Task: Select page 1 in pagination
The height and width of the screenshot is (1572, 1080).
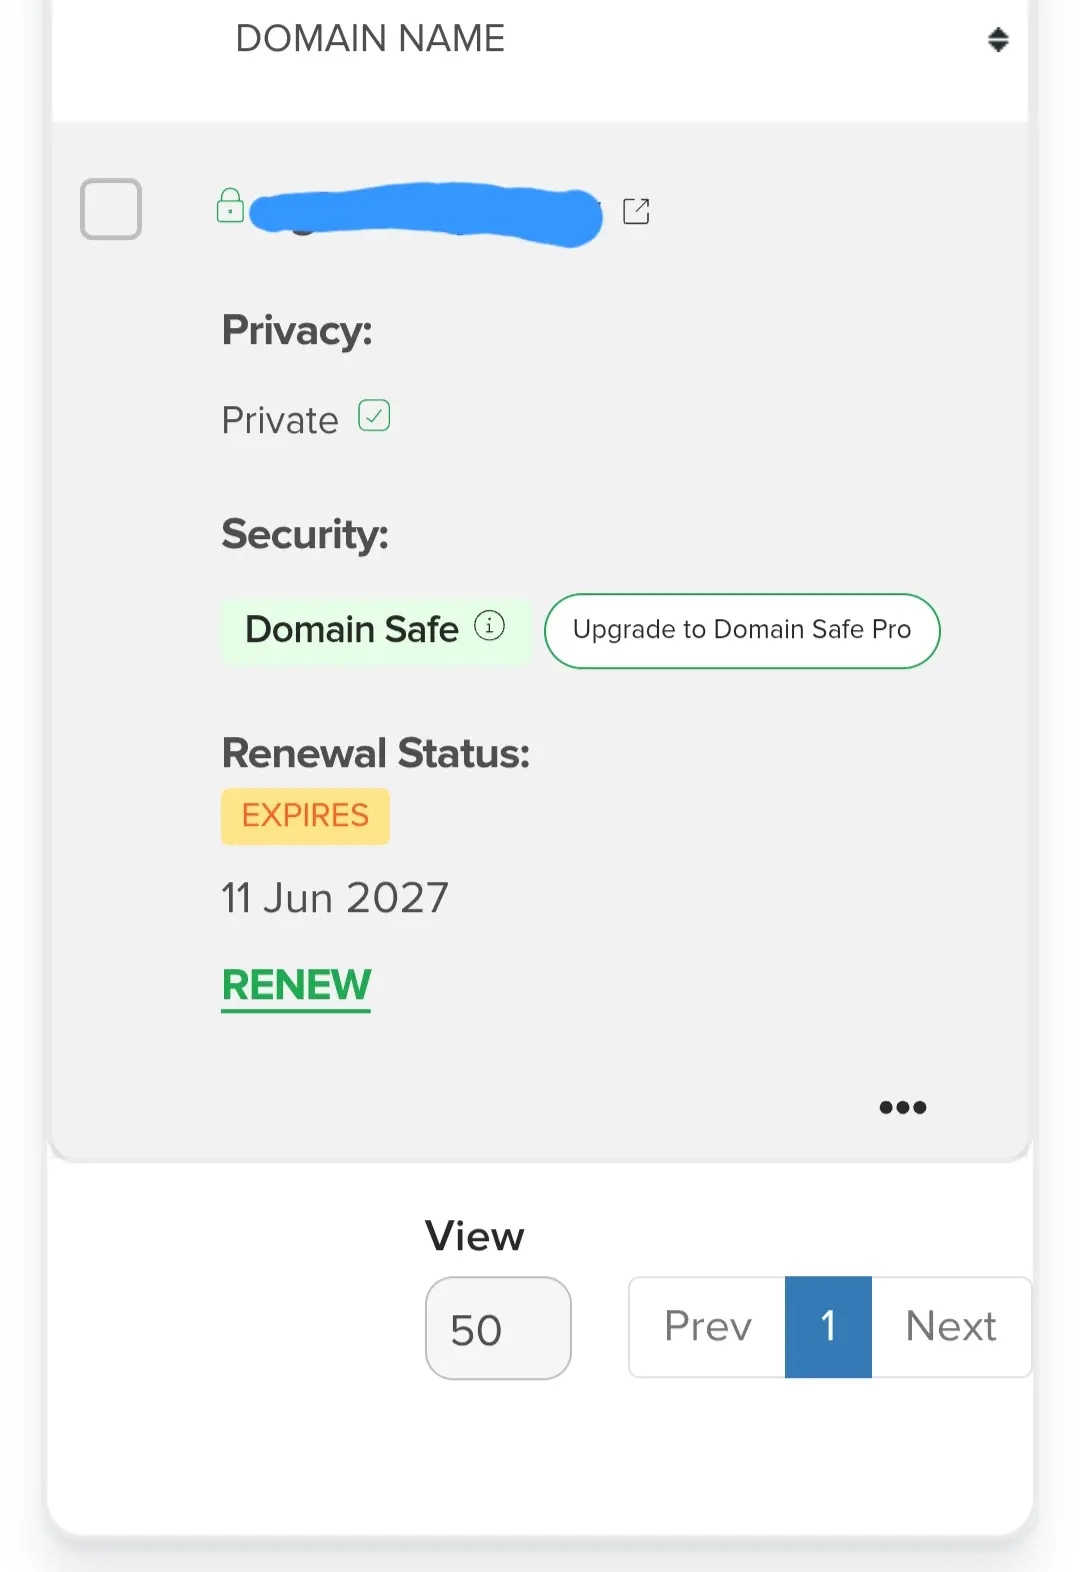Action: point(828,1327)
